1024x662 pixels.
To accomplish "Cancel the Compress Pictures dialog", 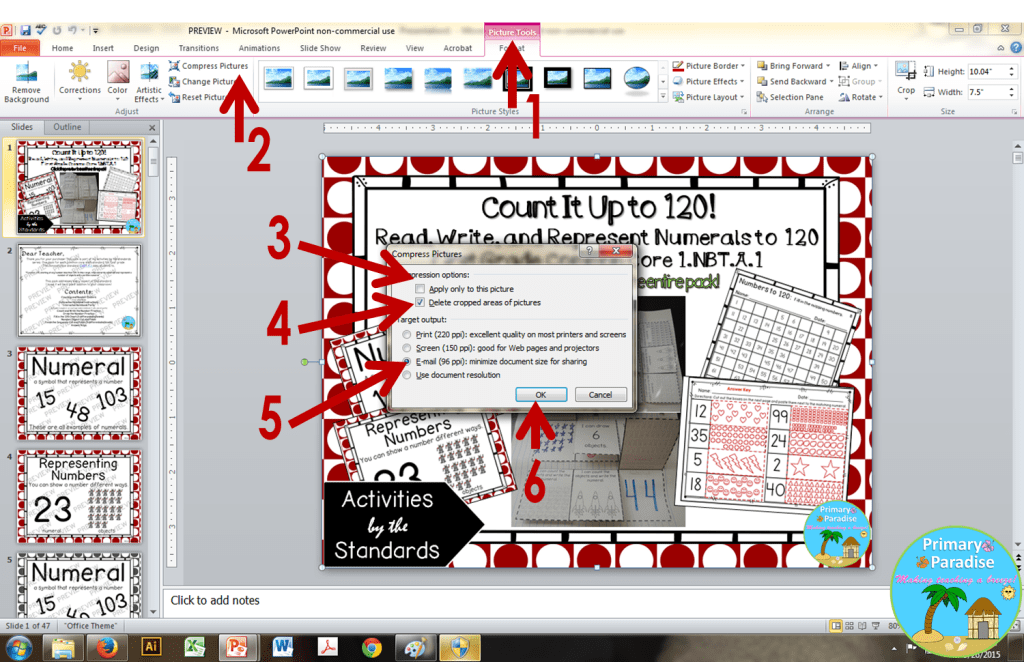I will (600, 394).
